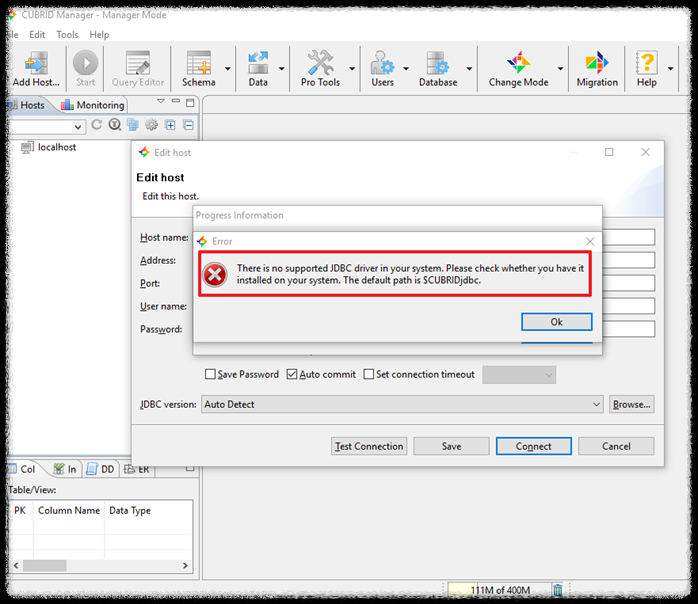Image resolution: width=698 pixels, height=604 pixels.
Task: Switch to the DD tab
Action: pyautogui.click(x=101, y=469)
